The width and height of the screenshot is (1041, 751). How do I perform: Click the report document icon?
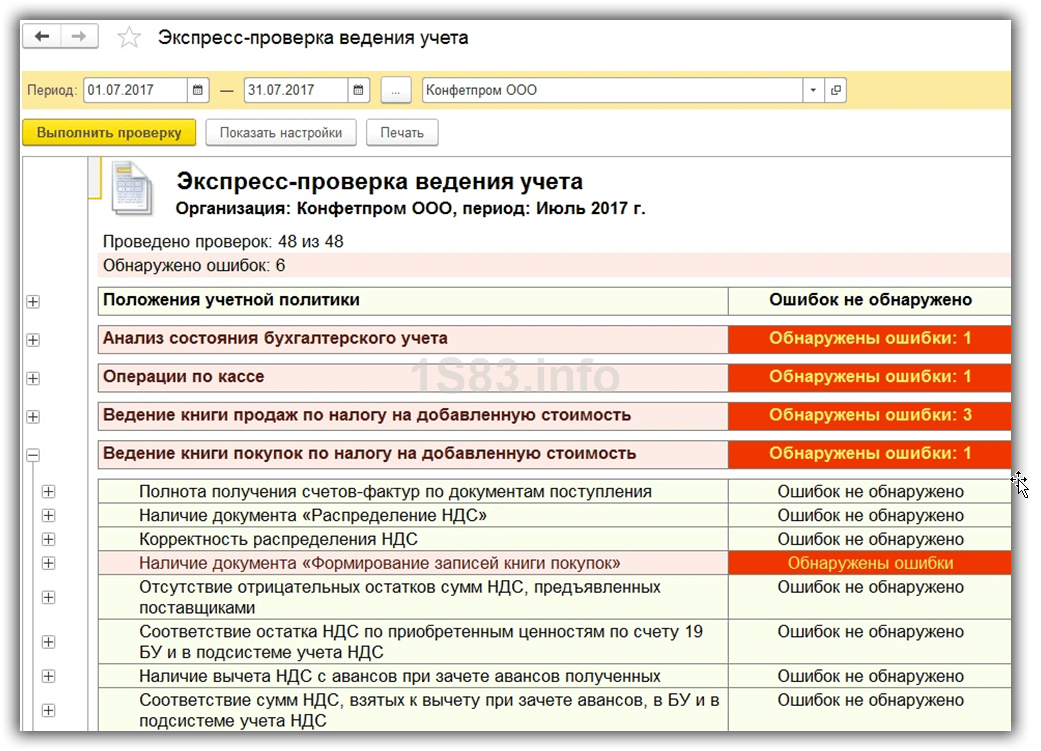click(x=131, y=187)
